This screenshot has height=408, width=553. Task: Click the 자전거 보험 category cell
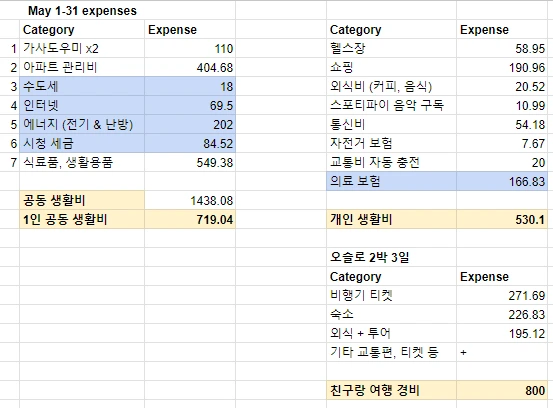391,144
